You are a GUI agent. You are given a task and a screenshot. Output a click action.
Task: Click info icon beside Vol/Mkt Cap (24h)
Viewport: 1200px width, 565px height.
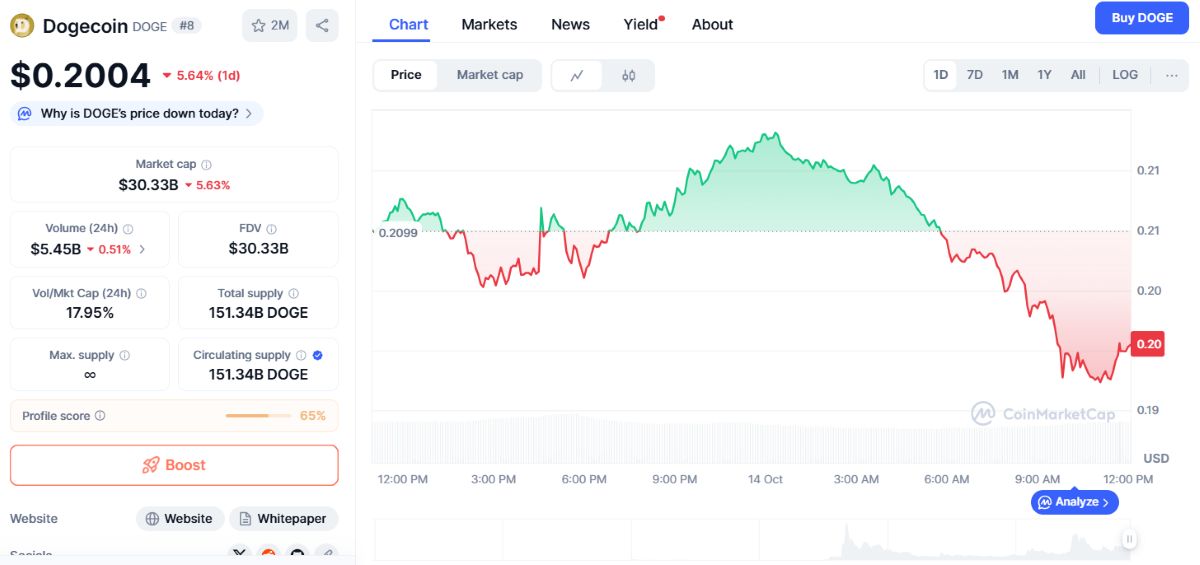tap(141, 294)
